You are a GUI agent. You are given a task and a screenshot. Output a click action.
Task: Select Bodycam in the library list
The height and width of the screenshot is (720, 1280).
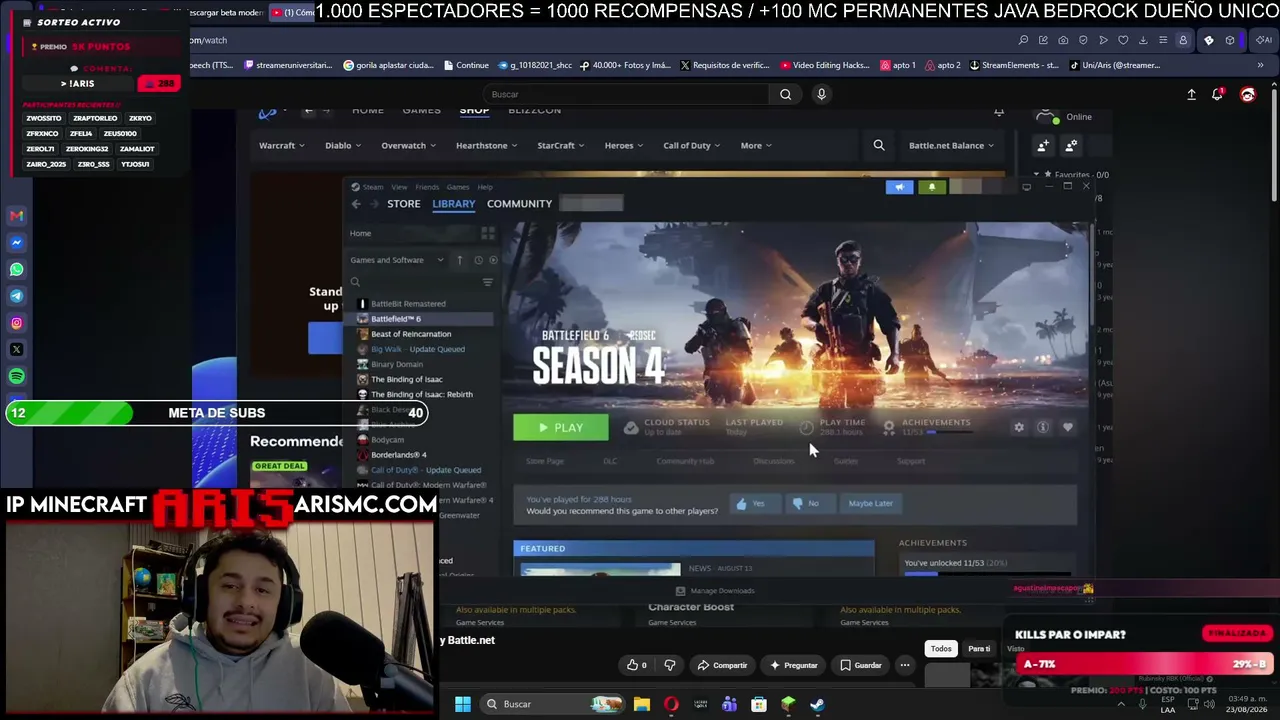[387, 440]
